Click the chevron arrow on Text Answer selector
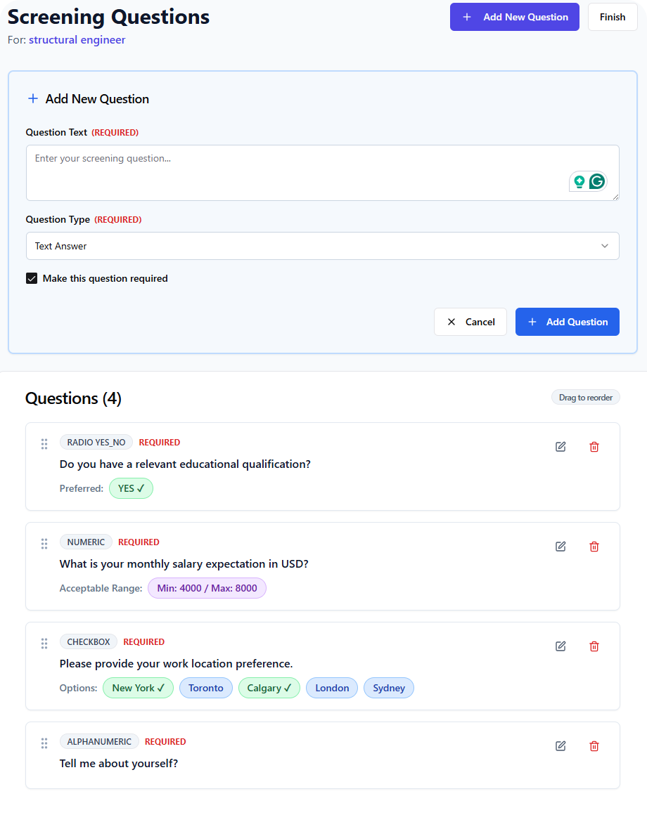647x822 pixels. click(x=604, y=246)
